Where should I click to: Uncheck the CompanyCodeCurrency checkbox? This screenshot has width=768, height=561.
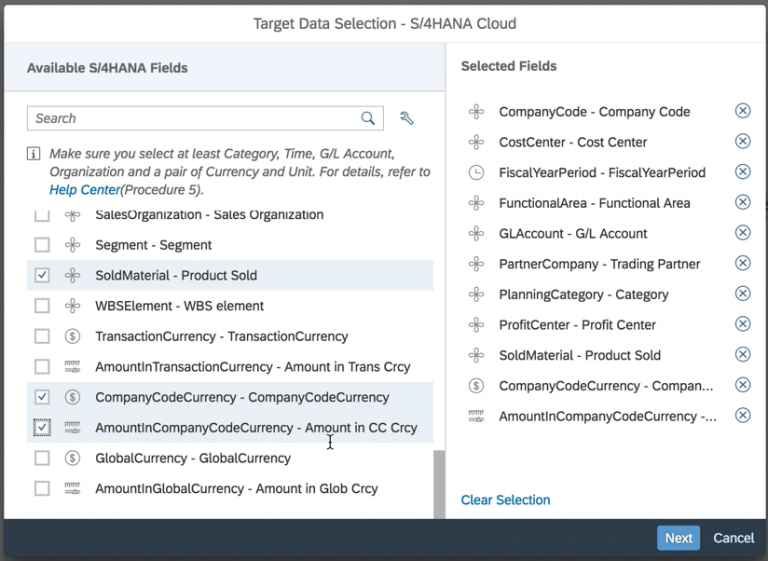[x=42, y=397]
